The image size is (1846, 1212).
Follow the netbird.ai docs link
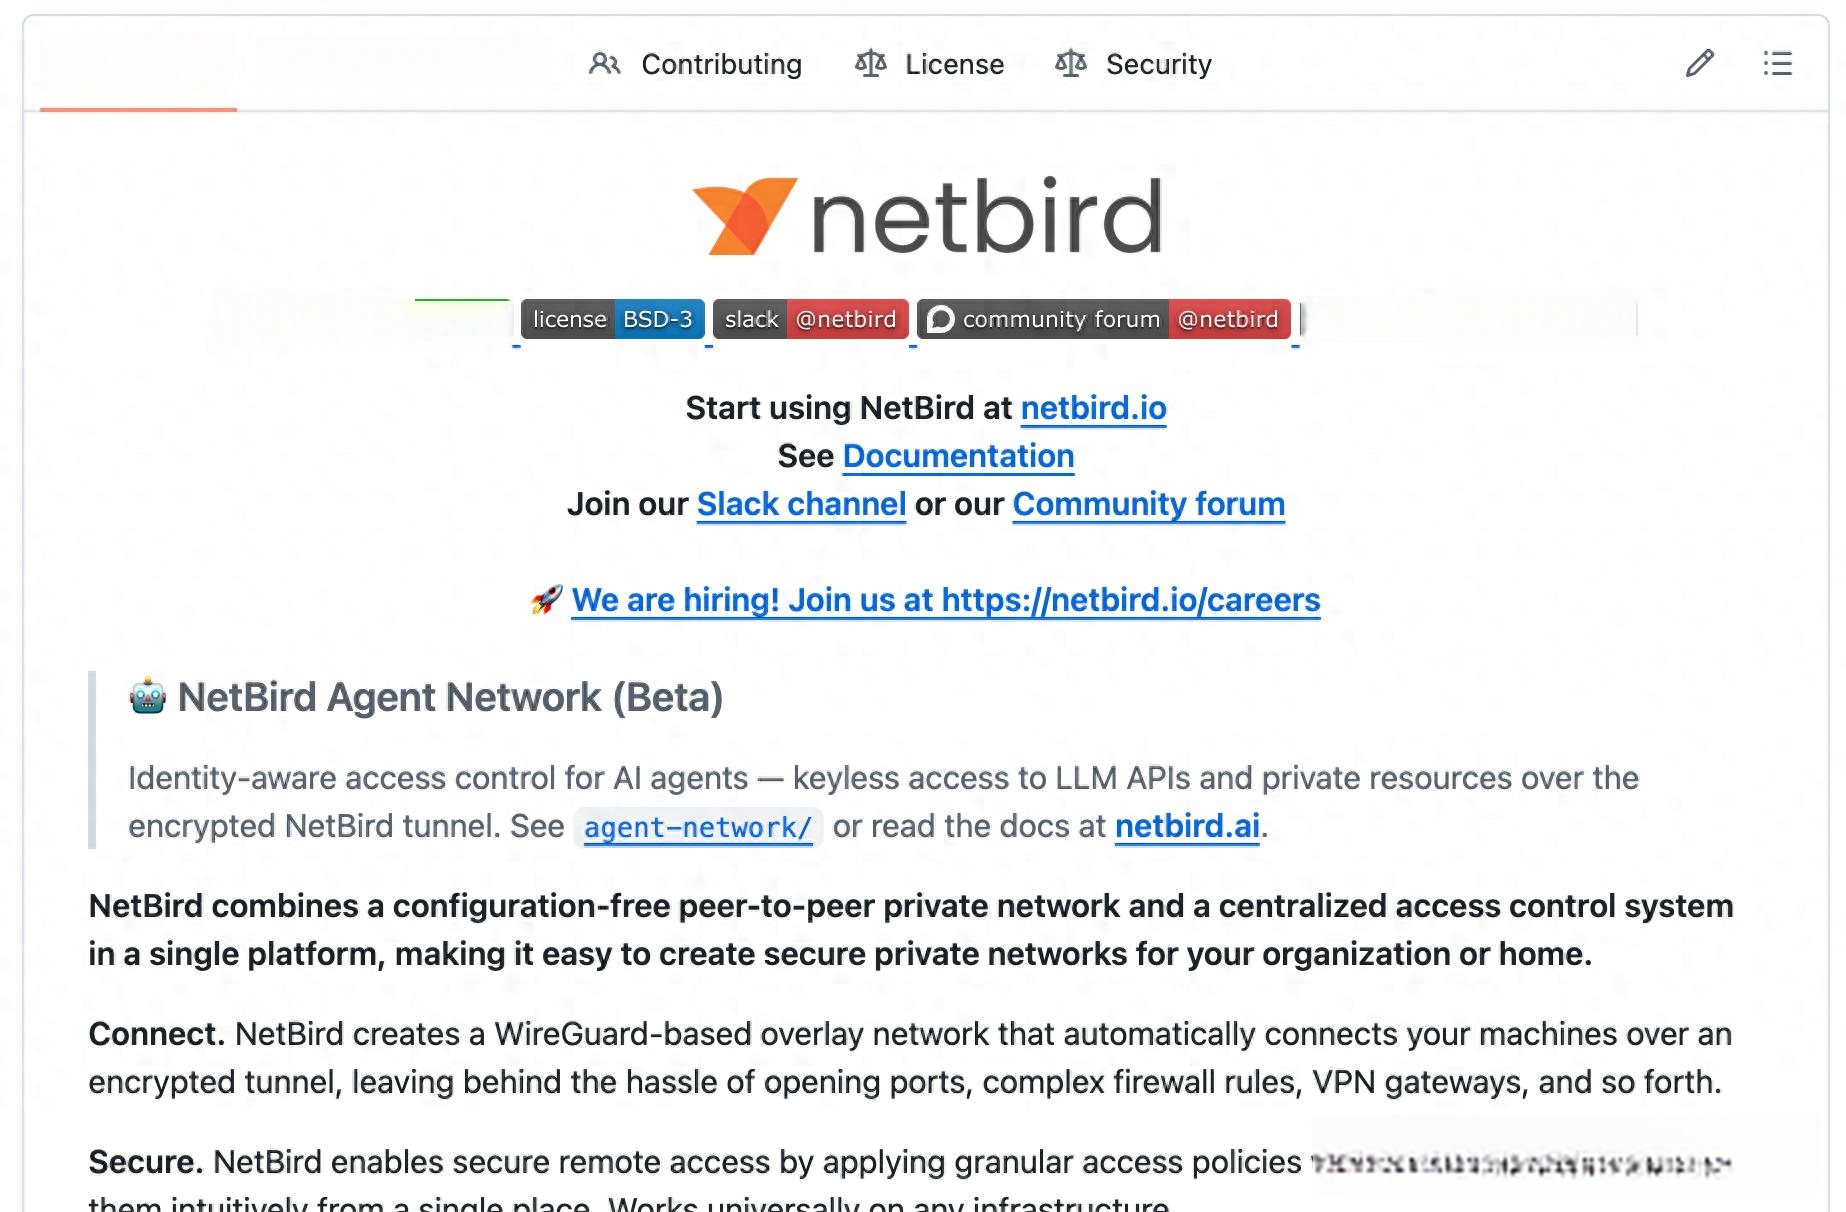click(1187, 826)
